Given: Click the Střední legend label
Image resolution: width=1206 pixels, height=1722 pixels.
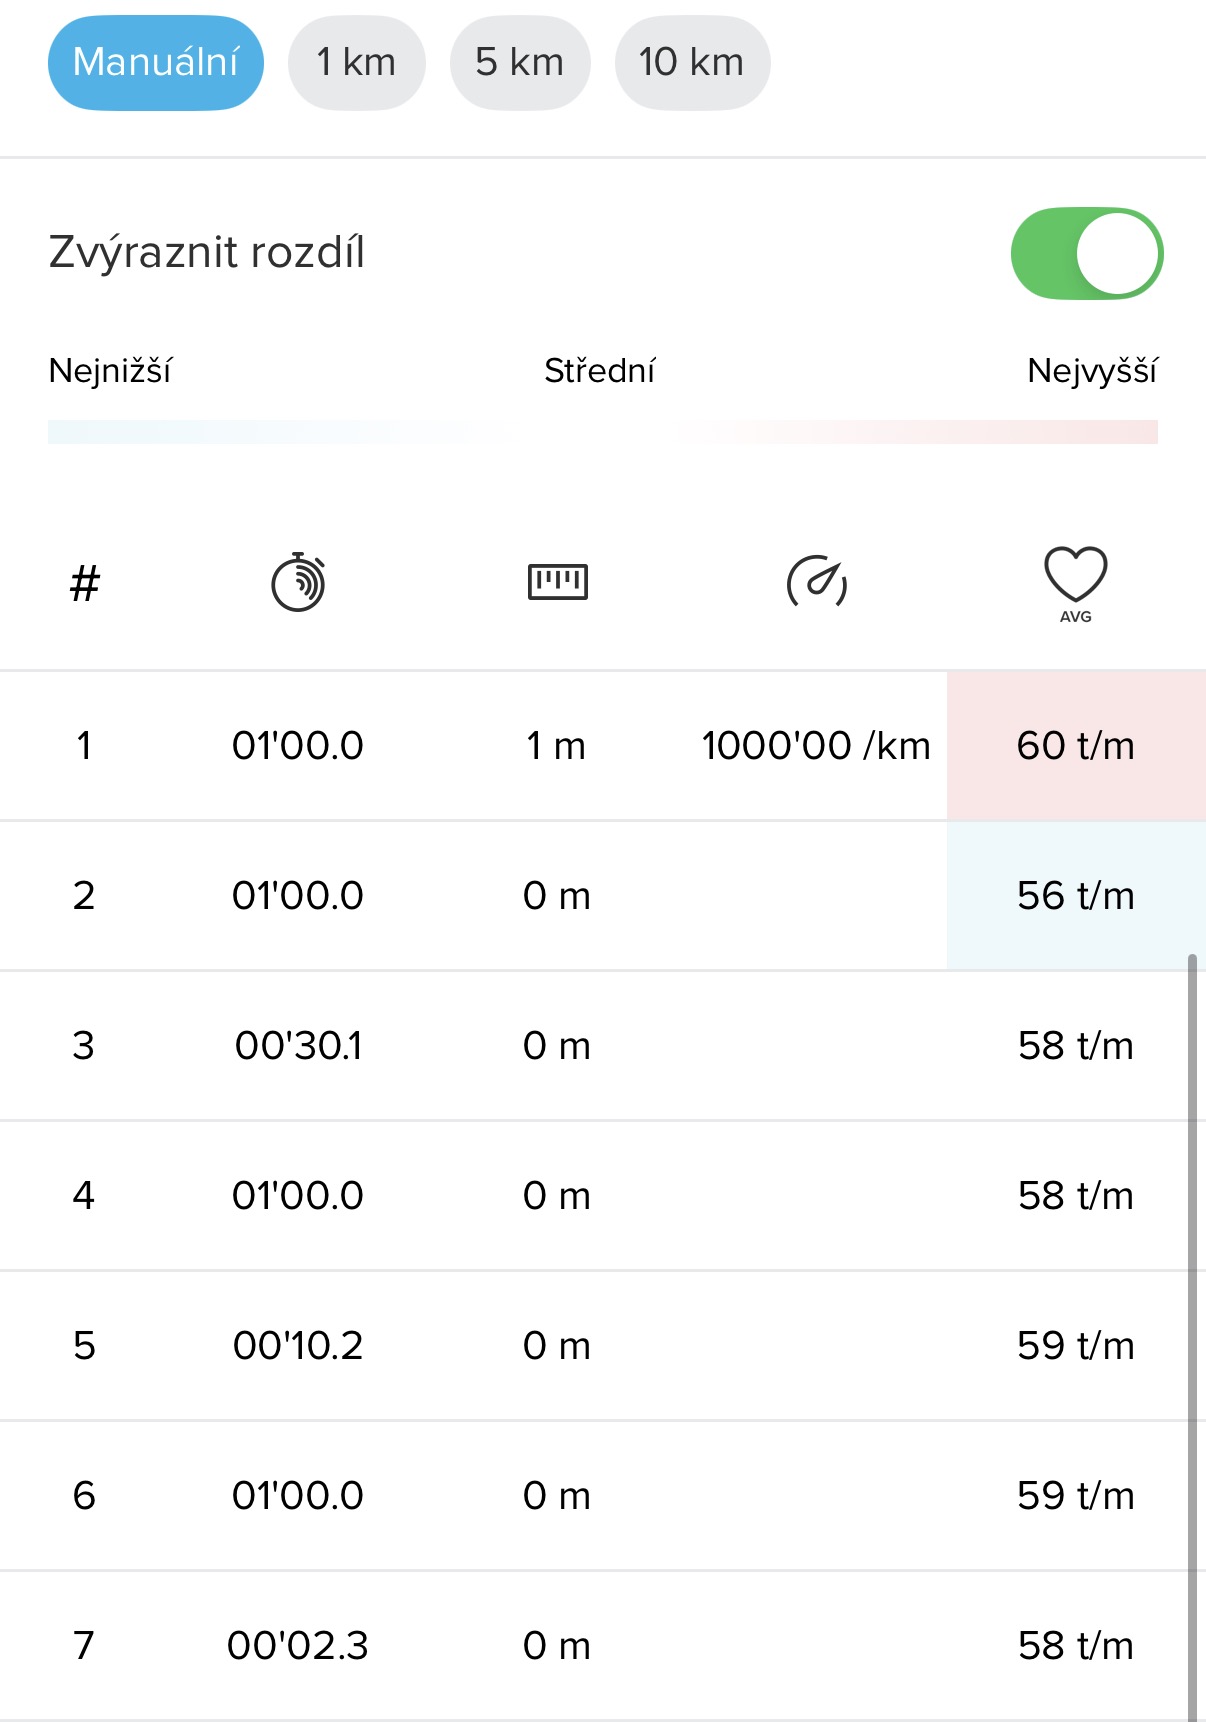Looking at the screenshot, I should click(600, 371).
